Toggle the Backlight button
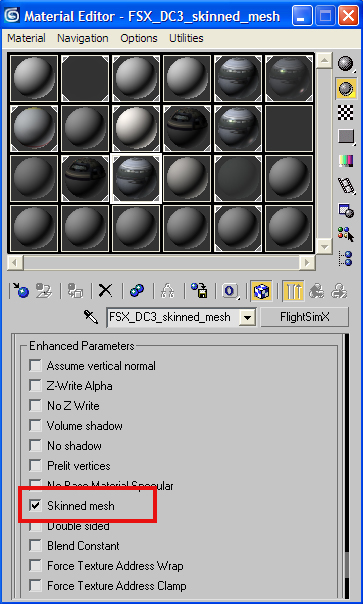 click(x=346, y=89)
